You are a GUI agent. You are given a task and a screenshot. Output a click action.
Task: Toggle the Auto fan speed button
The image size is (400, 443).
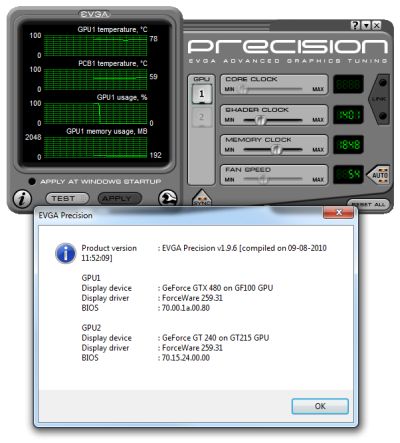(x=379, y=175)
